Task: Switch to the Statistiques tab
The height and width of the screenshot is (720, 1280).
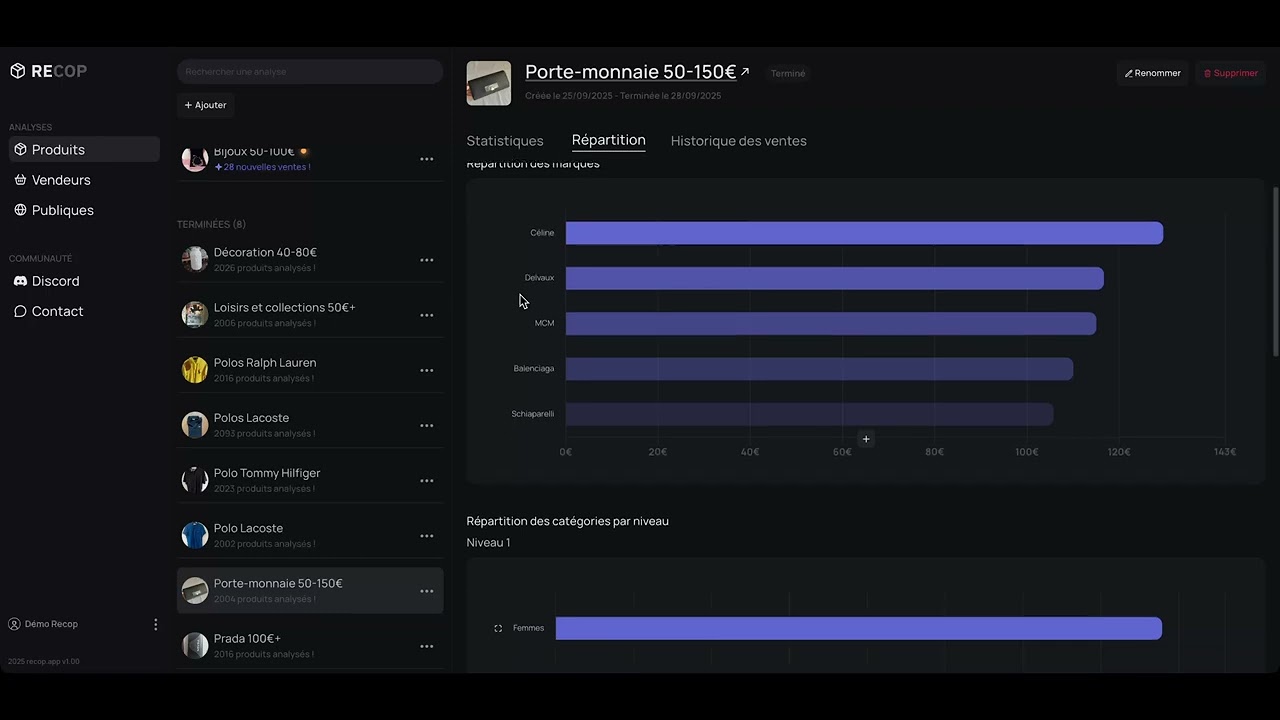Action: point(505,141)
